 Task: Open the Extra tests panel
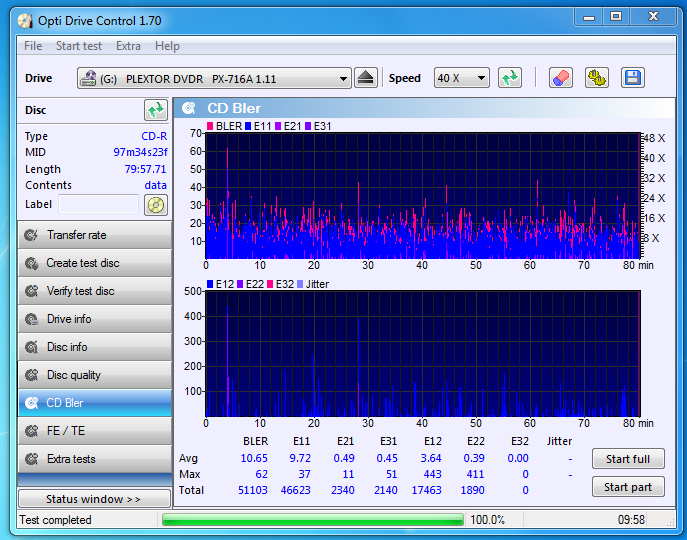pyautogui.click(x=95, y=459)
